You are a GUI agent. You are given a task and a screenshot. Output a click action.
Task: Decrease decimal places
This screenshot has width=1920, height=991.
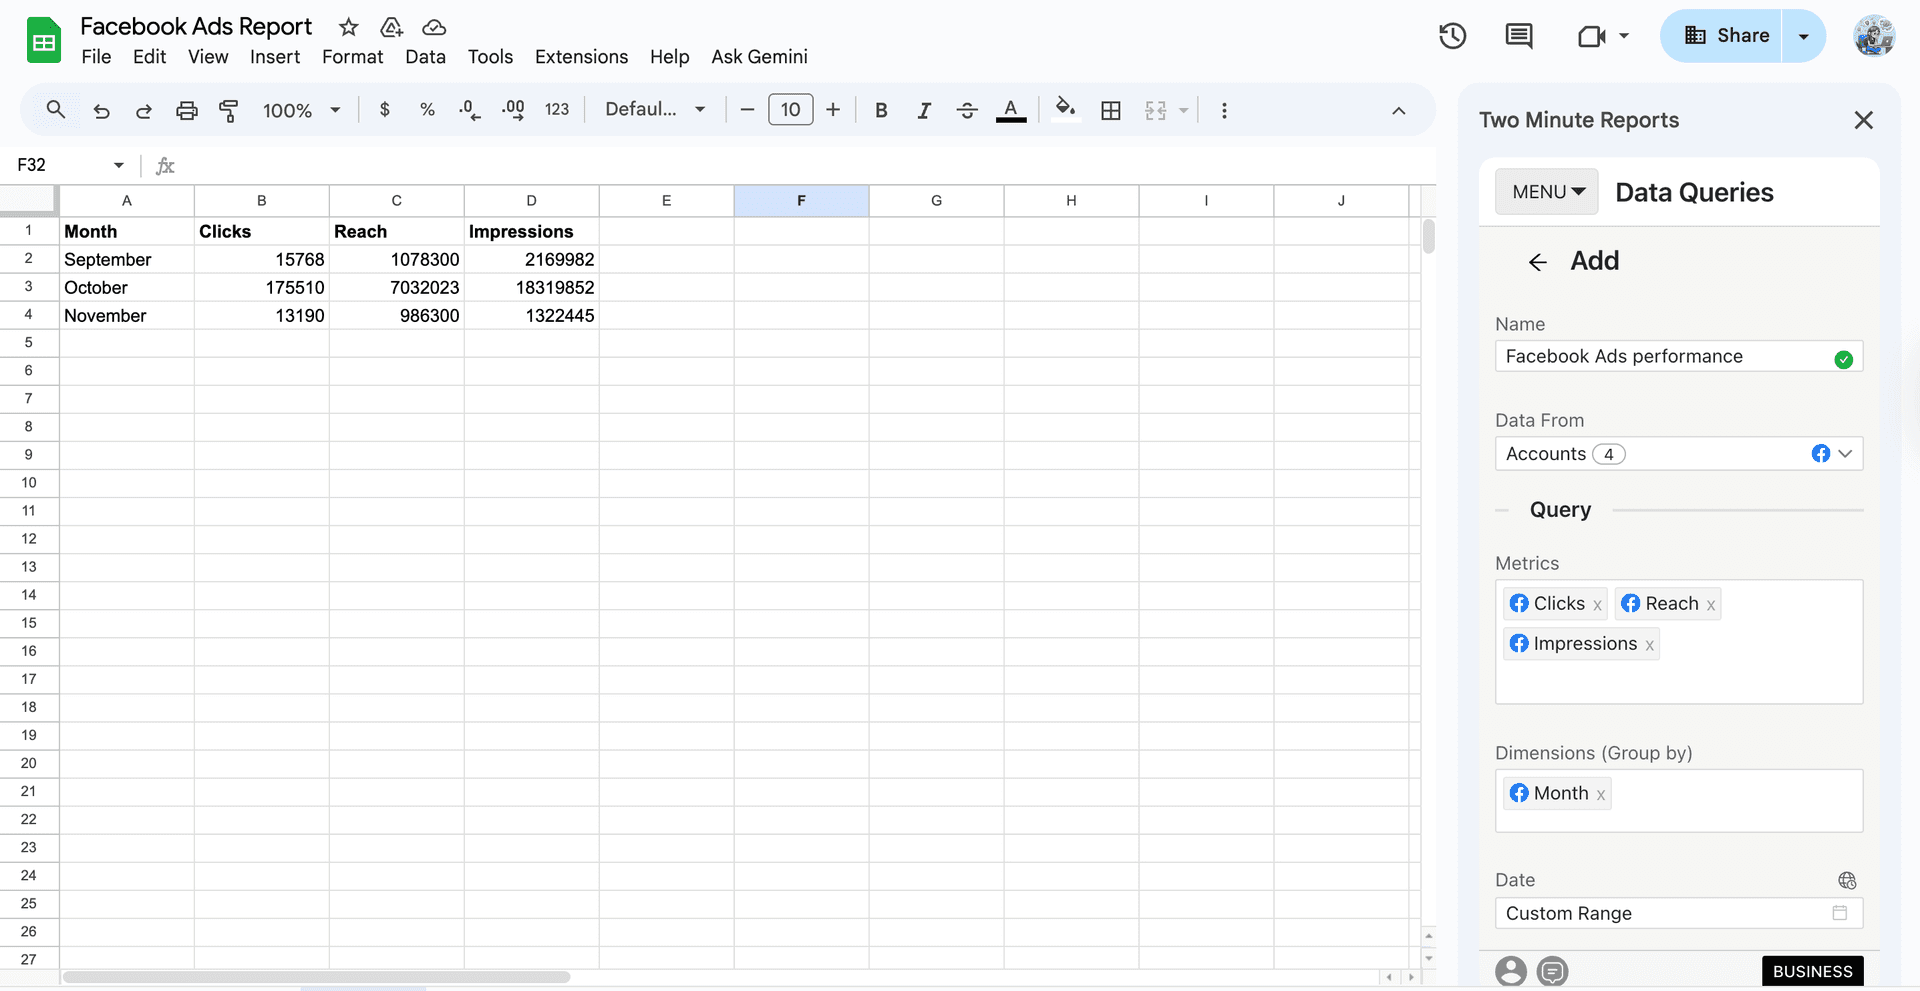(x=468, y=110)
